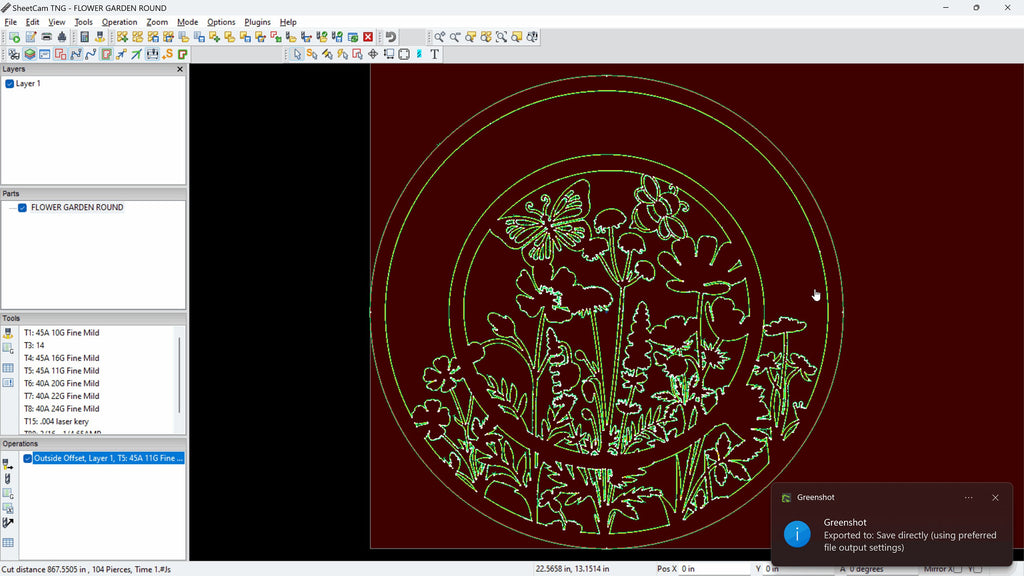
Task: Select tool T1: 45A 10G Fine Mild
Action: click(61, 332)
